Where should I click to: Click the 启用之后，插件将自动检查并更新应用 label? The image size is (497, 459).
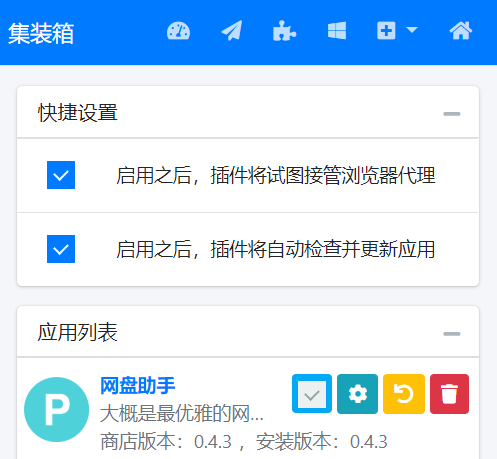tap(276, 249)
